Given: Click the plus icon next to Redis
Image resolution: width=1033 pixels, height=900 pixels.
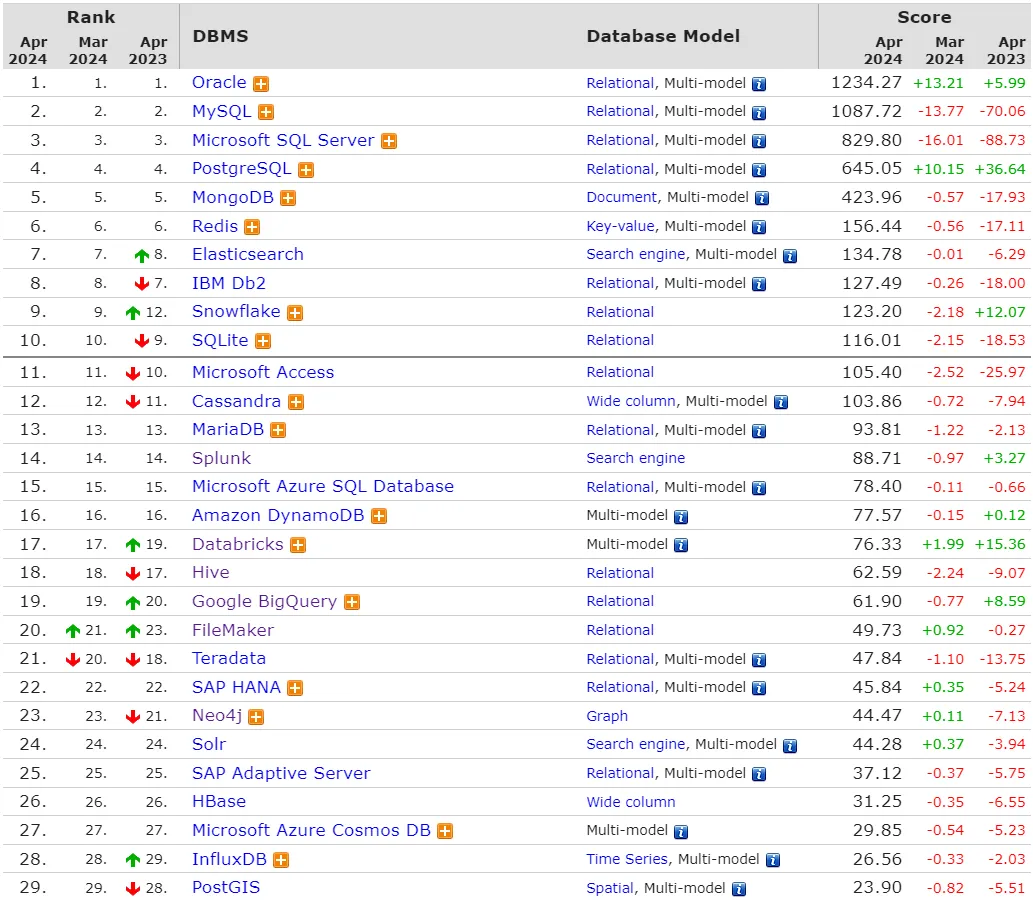Looking at the screenshot, I should pyautogui.click(x=252, y=227).
